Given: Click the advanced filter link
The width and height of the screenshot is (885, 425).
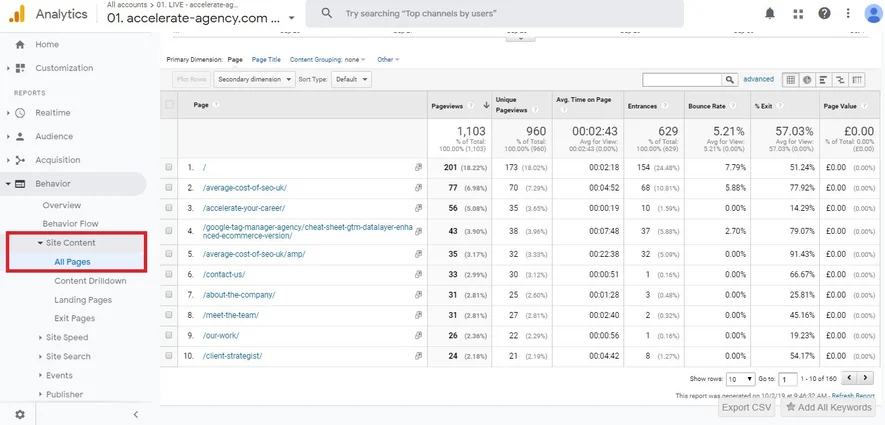Looking at the screenshot, I should 758,80.
